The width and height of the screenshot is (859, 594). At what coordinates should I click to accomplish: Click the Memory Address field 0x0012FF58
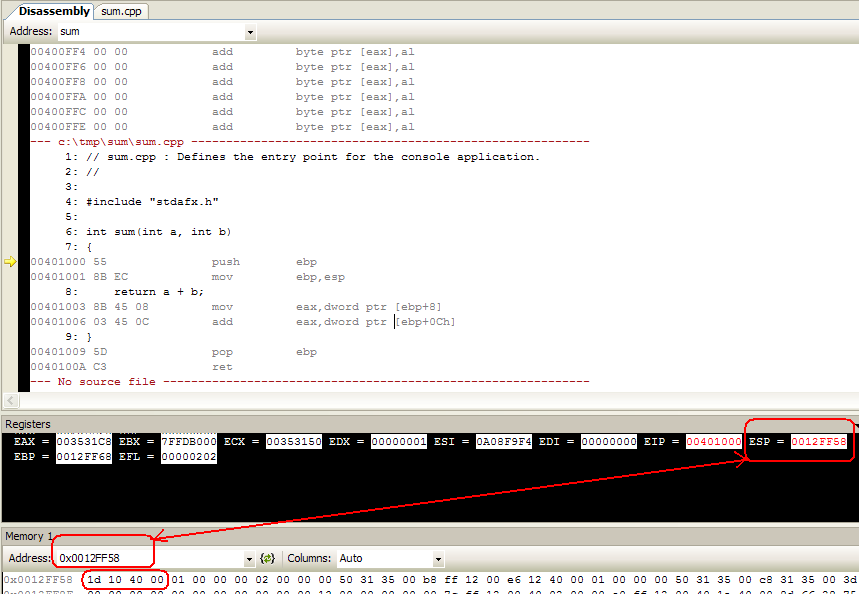pos(150,558)
